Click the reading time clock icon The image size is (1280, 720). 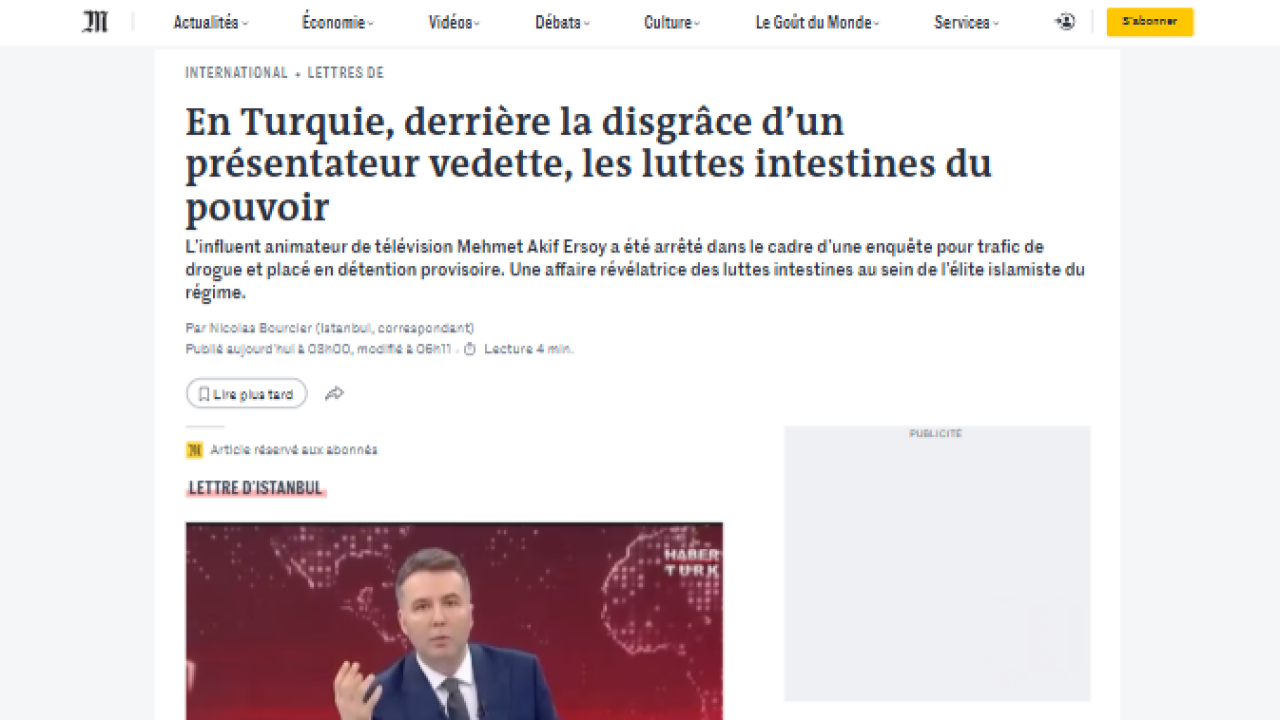pos(469,349)
